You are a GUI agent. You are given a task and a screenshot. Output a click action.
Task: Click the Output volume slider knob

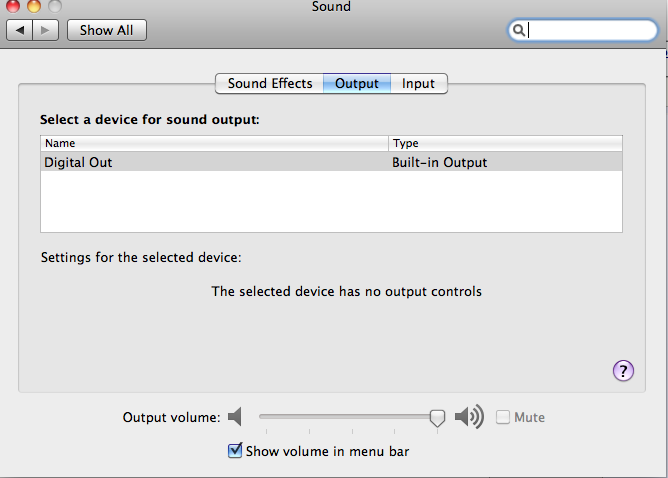(x=437, y=418)
